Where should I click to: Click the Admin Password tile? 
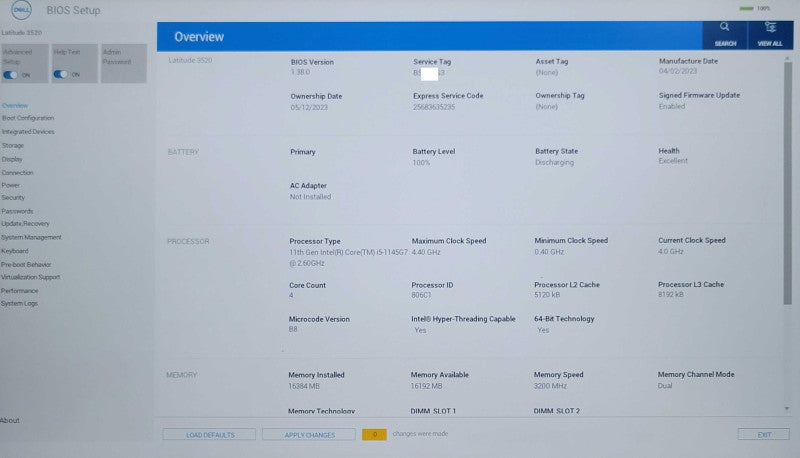click(x=124, y=63)
